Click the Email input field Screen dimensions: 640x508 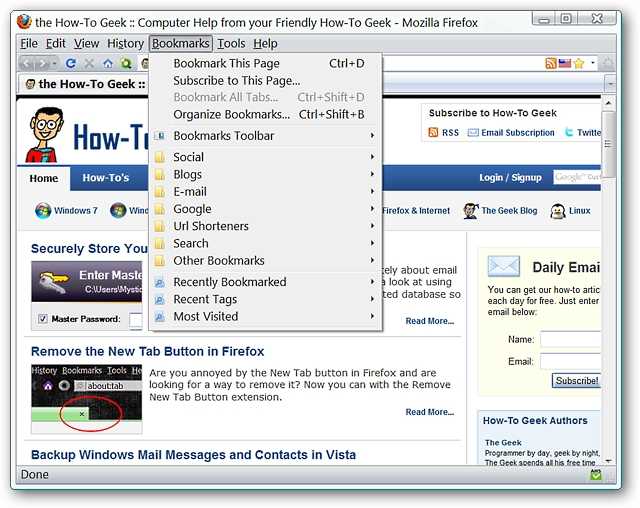pyautogui.click(x=571, y=362)
